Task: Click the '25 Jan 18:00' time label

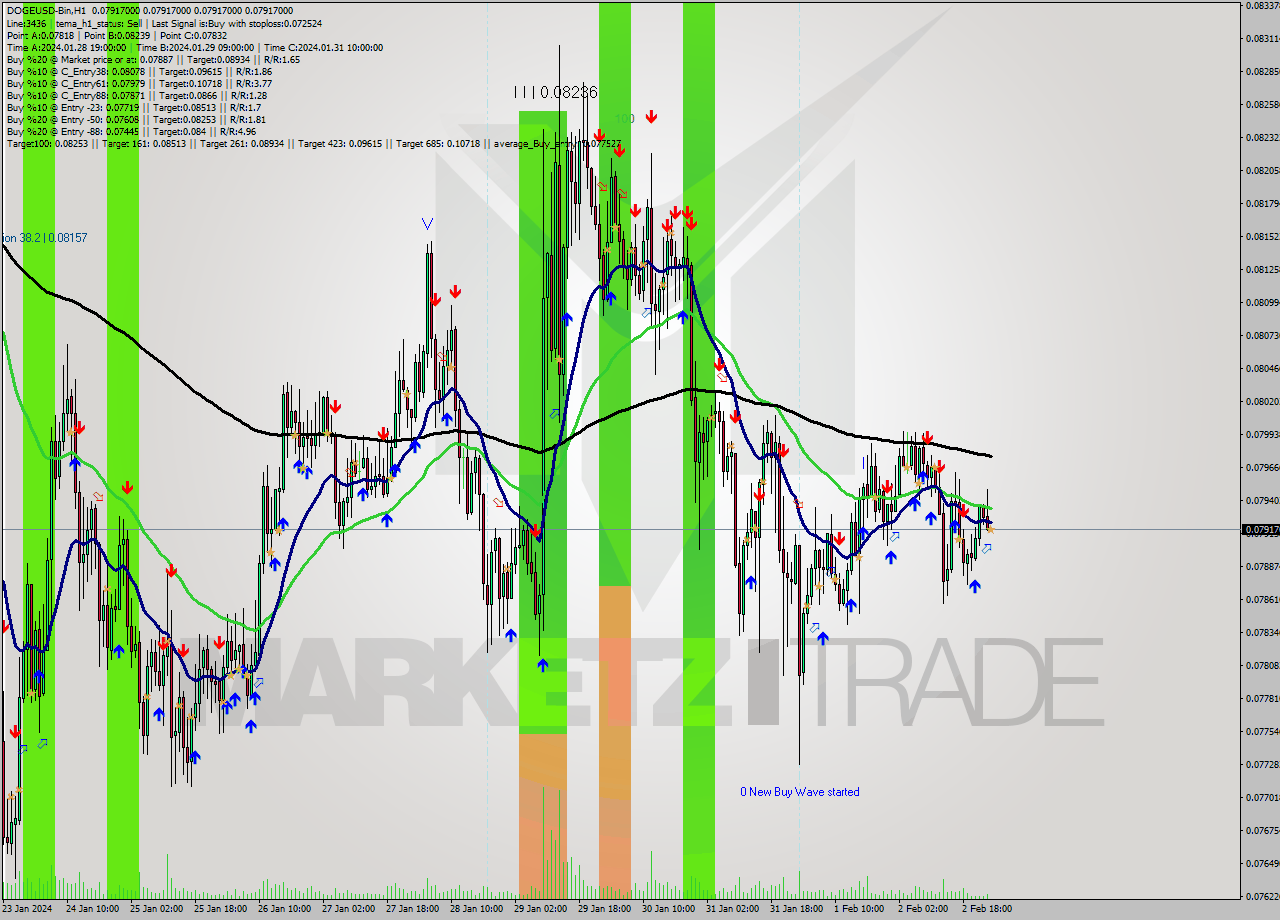Action: click(x=220, y=909)
